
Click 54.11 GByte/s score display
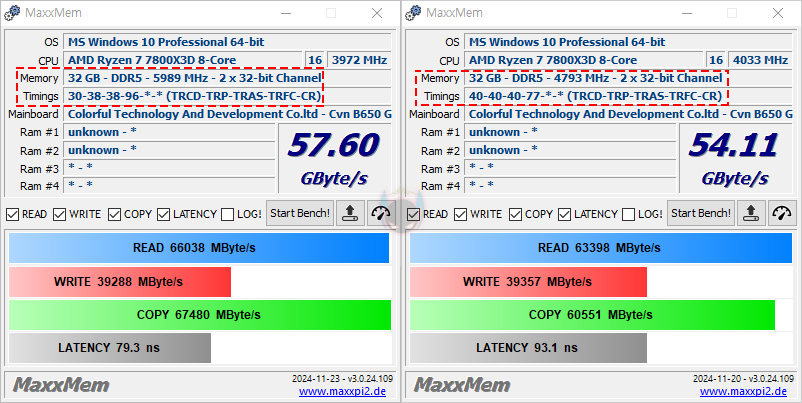point(735,158)
